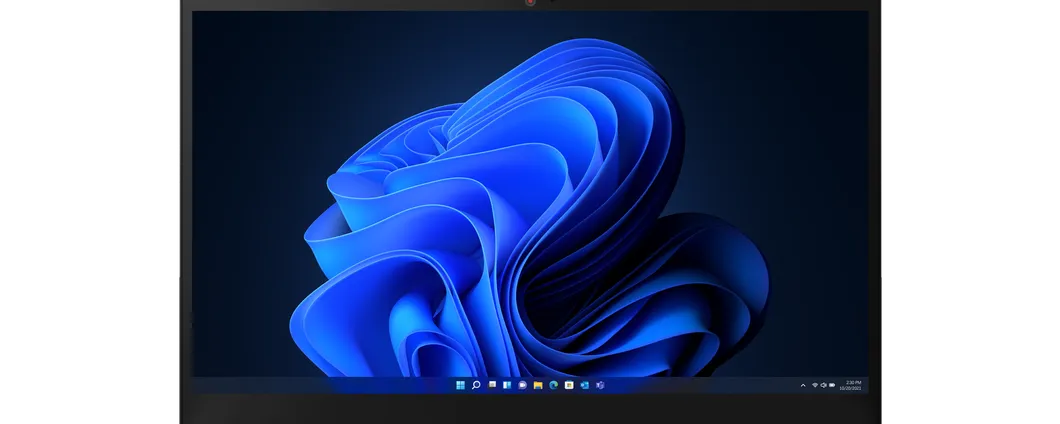The width and height of the screenshot is (1060, 424).
Task: Open Wi-Fi network status icon
Action: click(815, 385)
